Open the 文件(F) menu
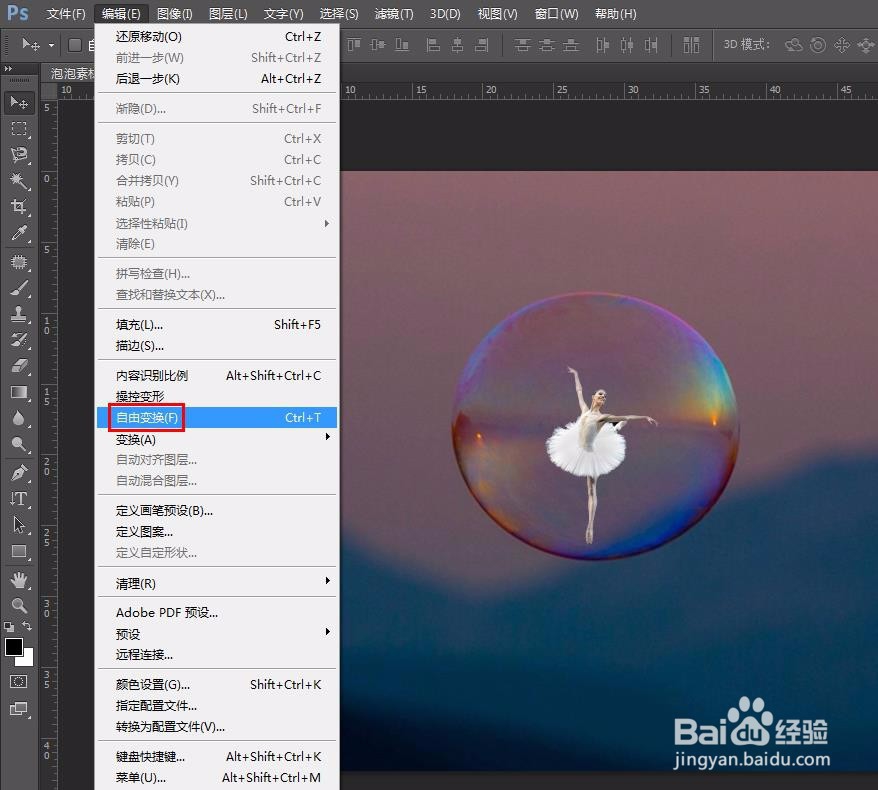 click(66, 13)
